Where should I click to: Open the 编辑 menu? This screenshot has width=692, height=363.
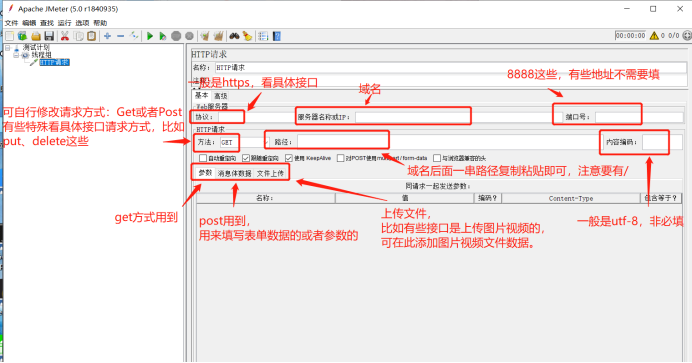(x=29, y=23)
